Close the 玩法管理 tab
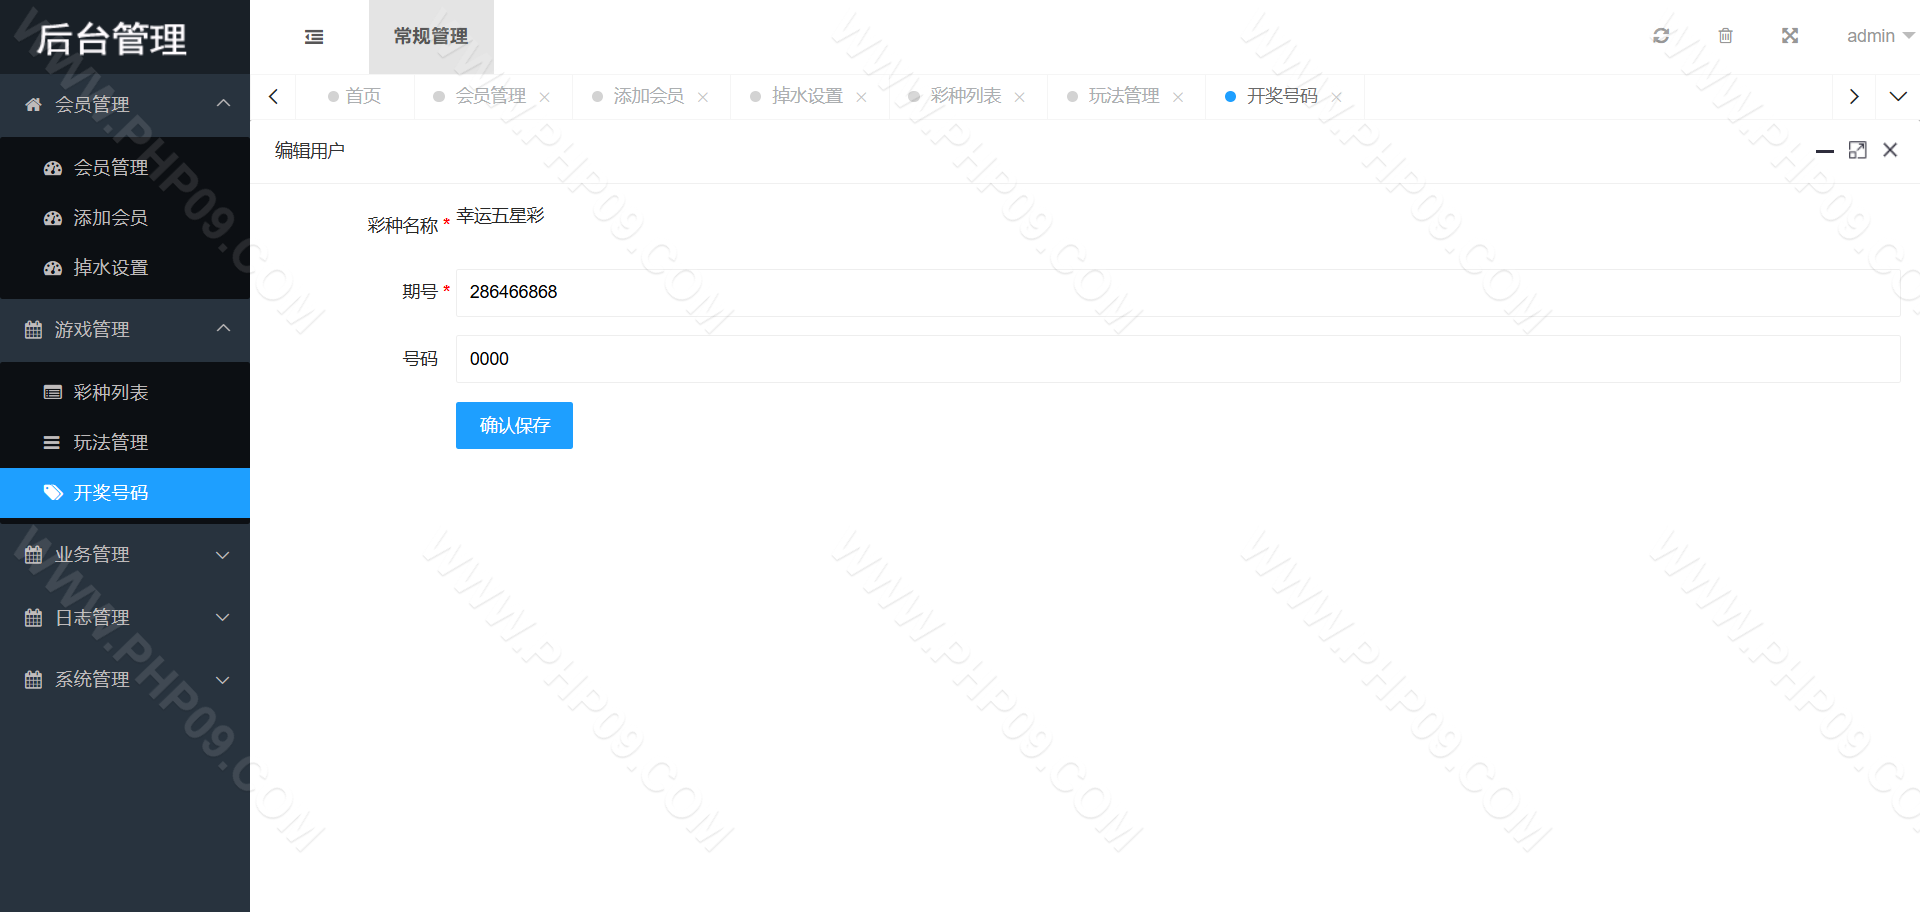The image size is (1920, 912). coord(1178,97)
